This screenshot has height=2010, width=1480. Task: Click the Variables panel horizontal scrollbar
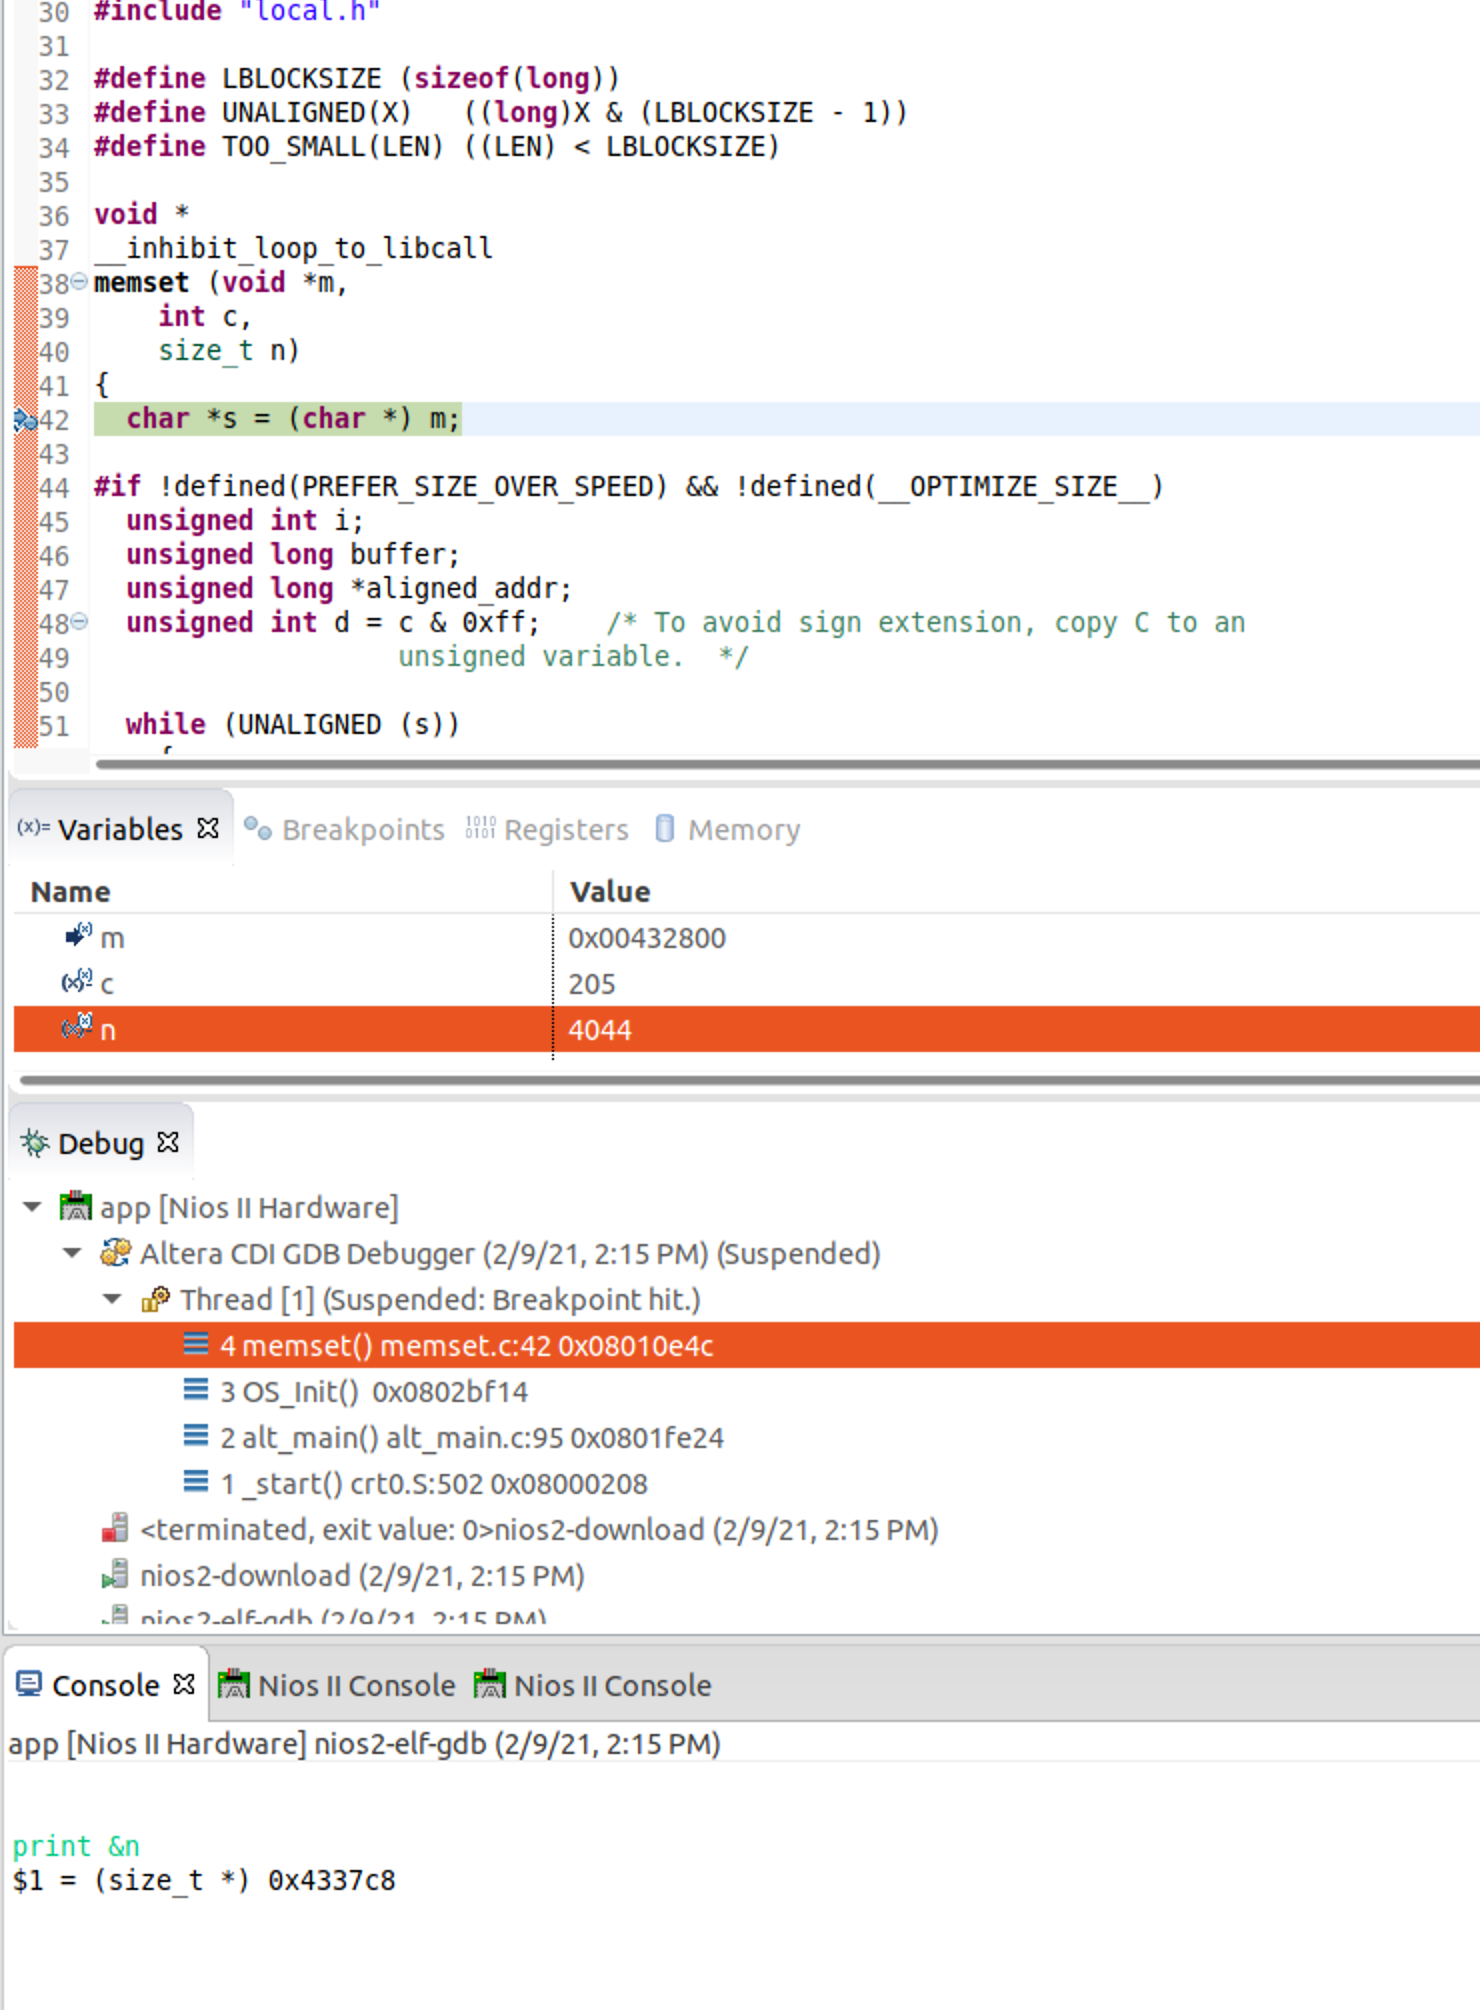tap(750, 1080)
